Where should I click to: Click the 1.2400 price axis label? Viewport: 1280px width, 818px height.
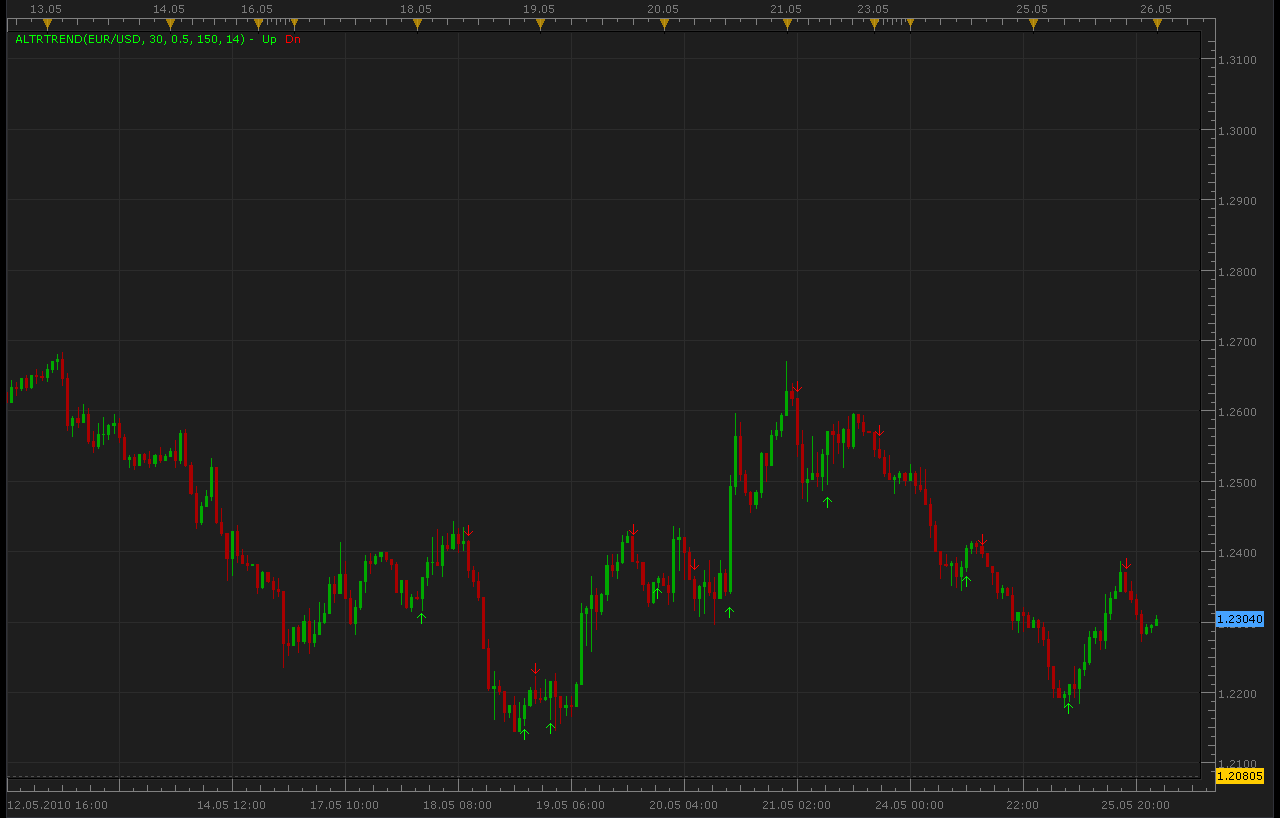click(1237, 553)
